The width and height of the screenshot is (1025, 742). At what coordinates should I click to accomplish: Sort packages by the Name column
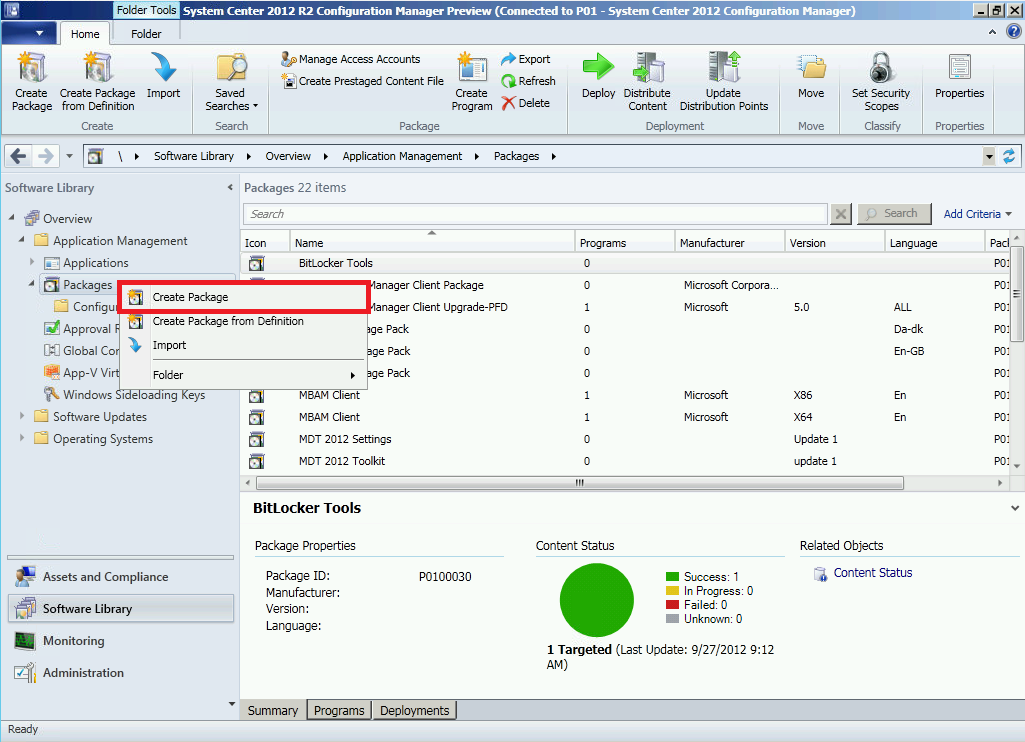(432, 243)
